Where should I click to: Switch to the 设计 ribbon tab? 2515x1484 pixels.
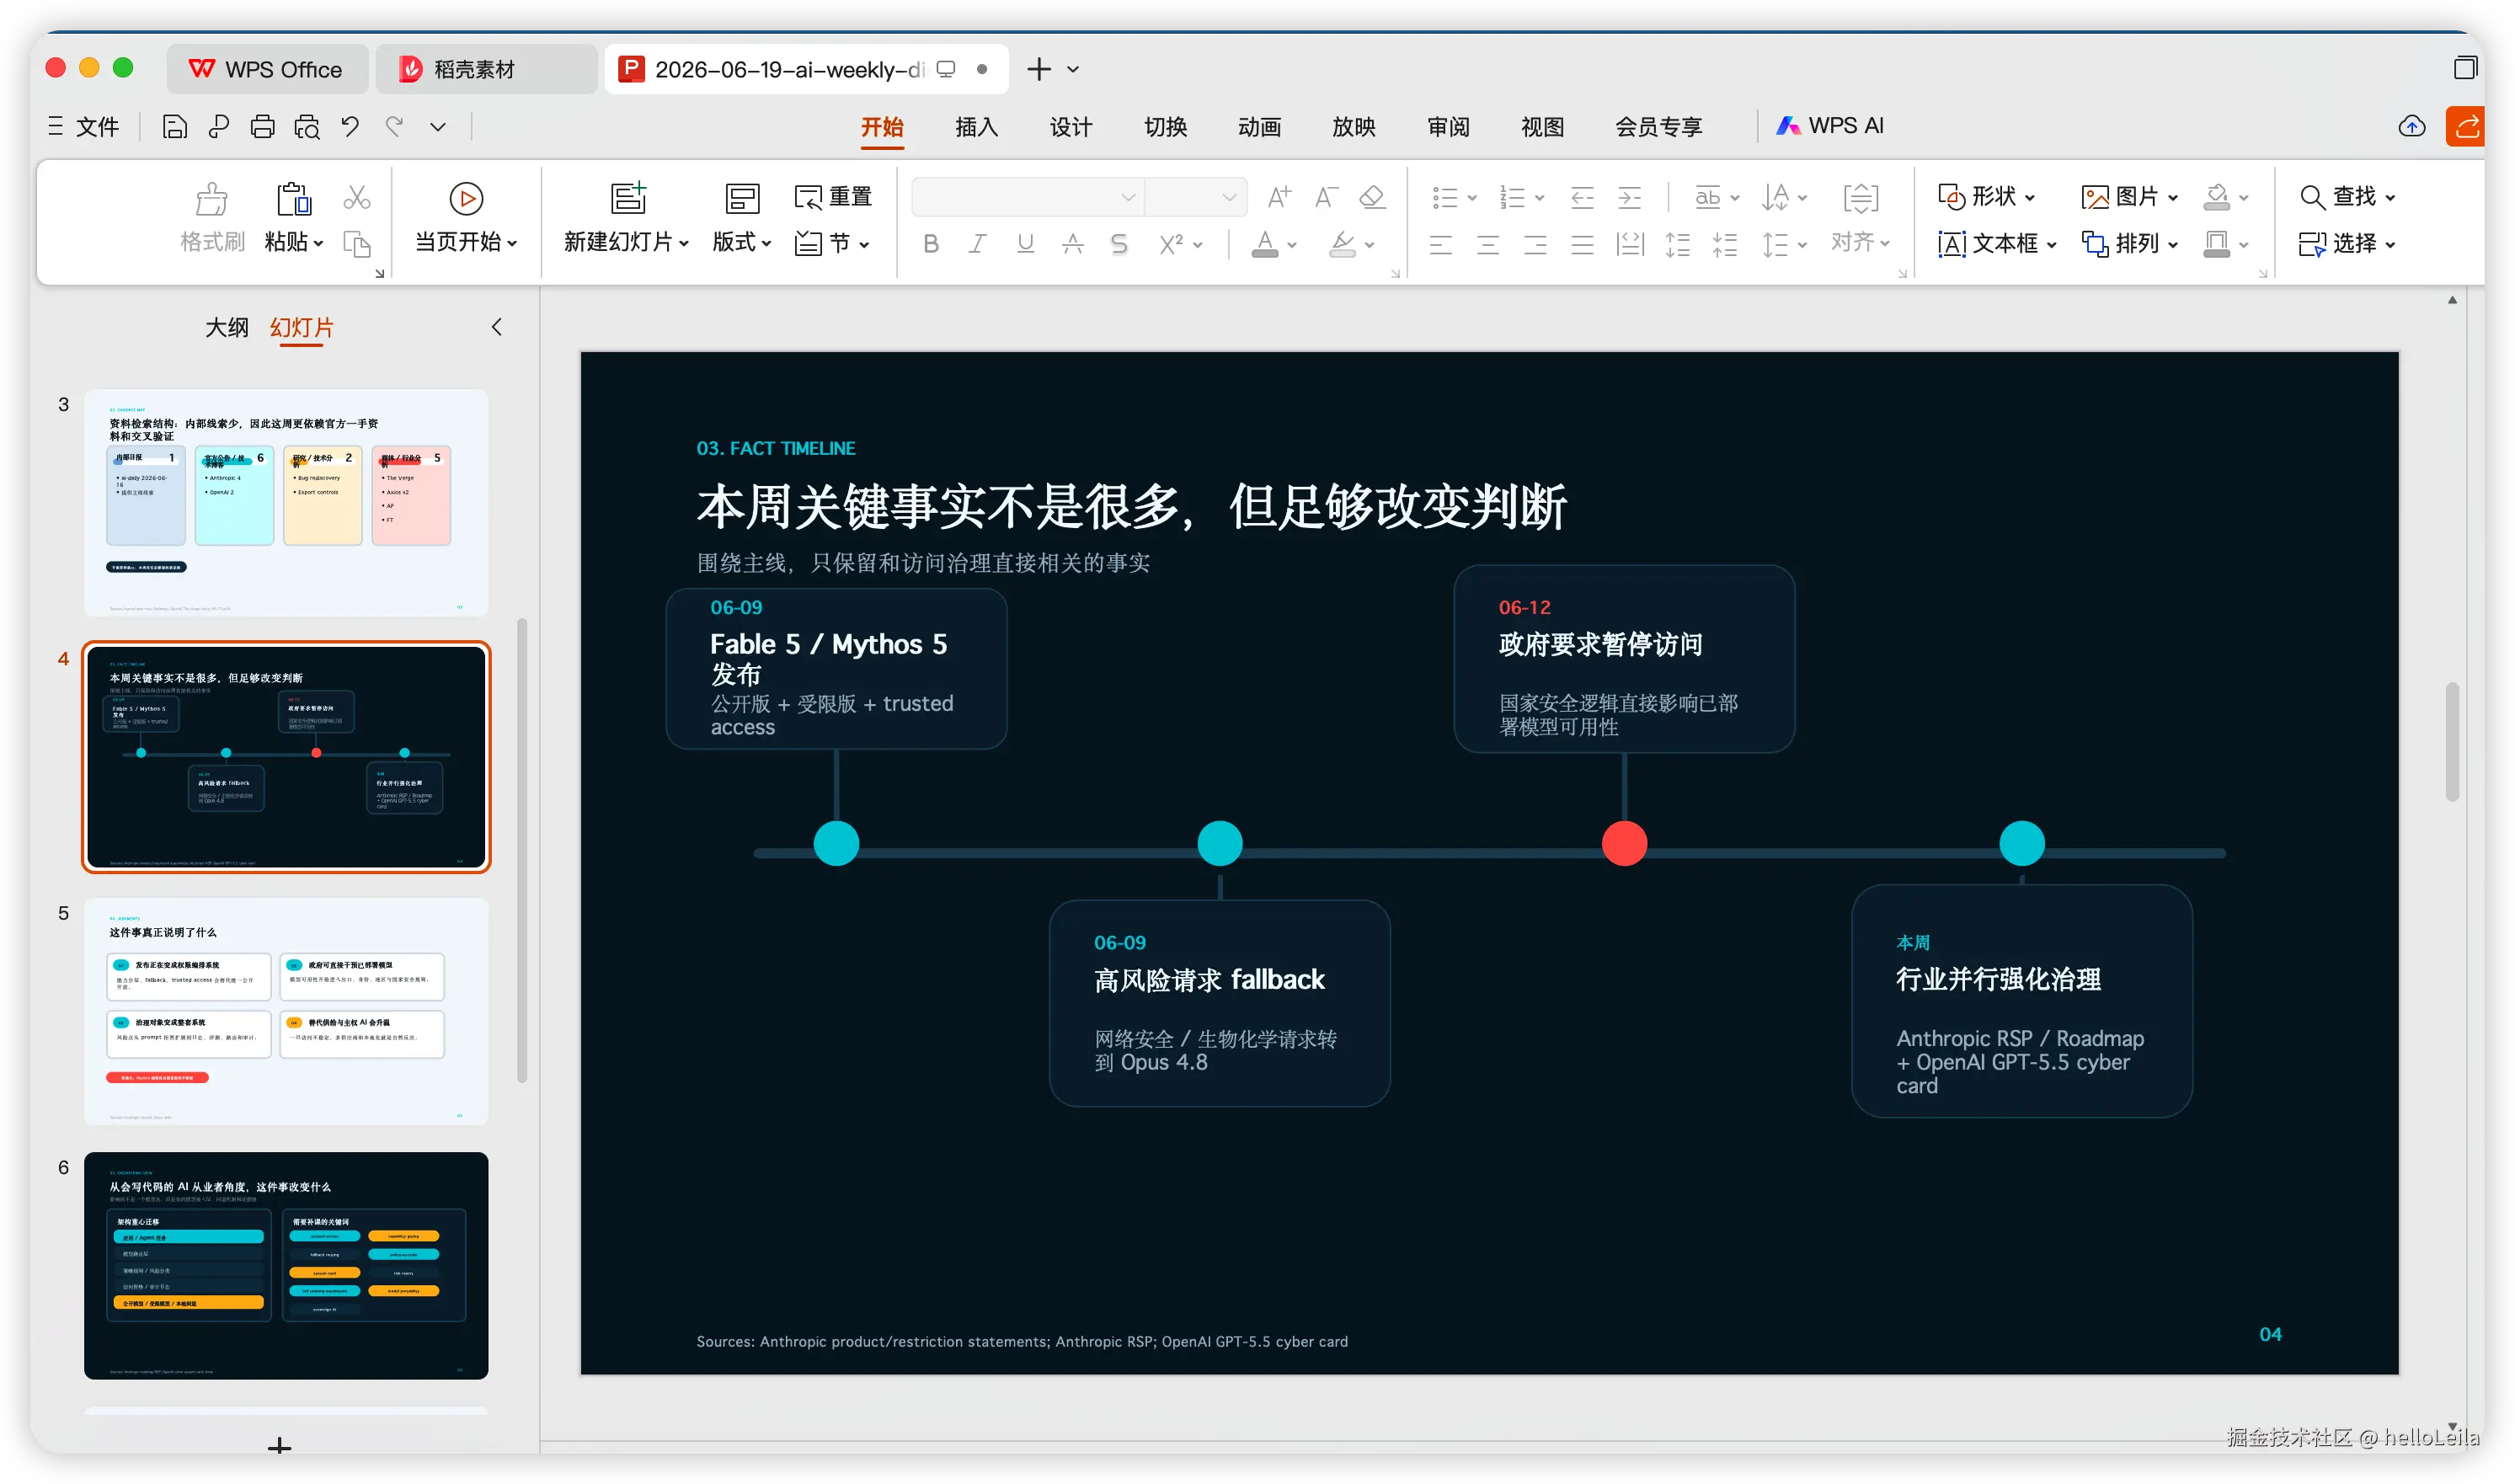click(x=1071, y=127)
